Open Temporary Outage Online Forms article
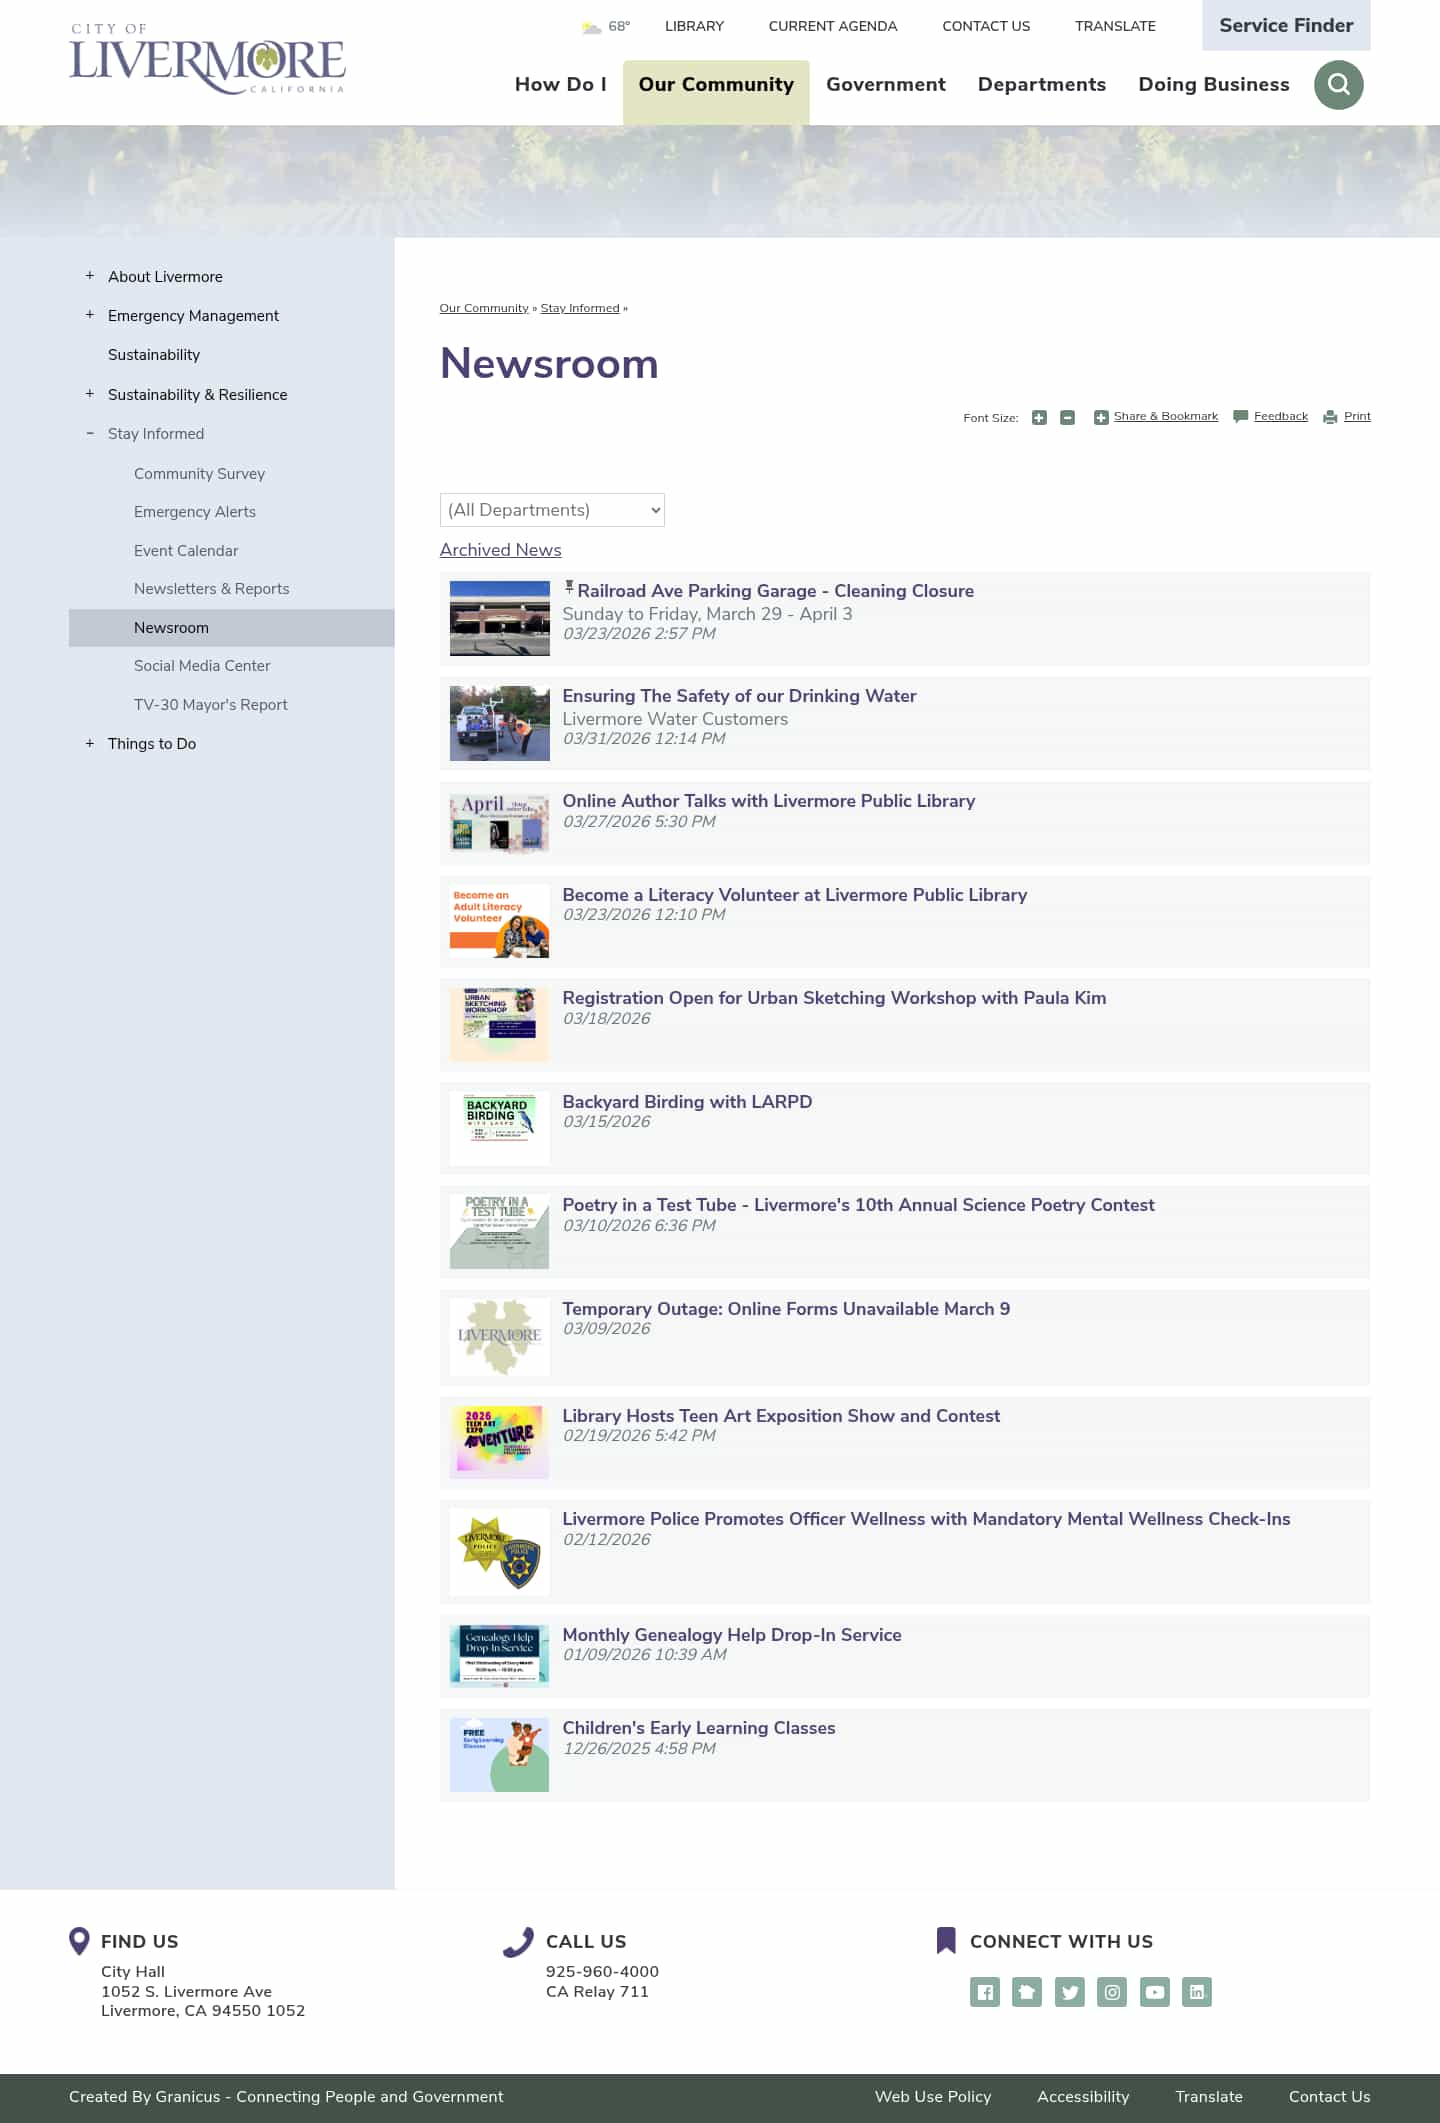Viewport: 1440px width, 2123px height. click(786, 1309)
